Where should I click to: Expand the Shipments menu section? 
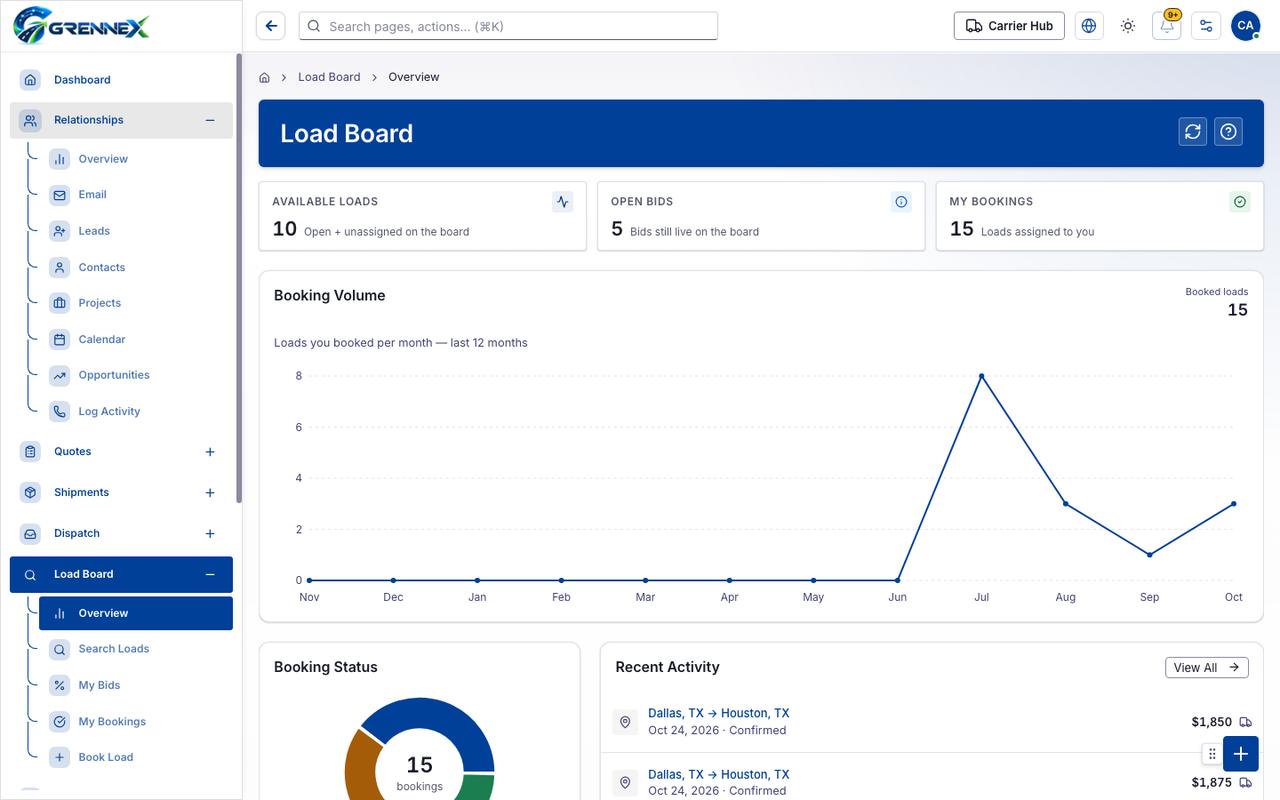[x=210, y=493]
